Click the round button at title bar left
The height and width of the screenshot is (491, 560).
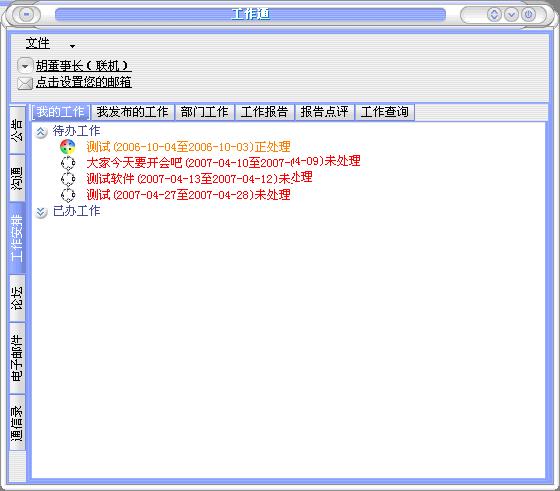click(26, 15)
